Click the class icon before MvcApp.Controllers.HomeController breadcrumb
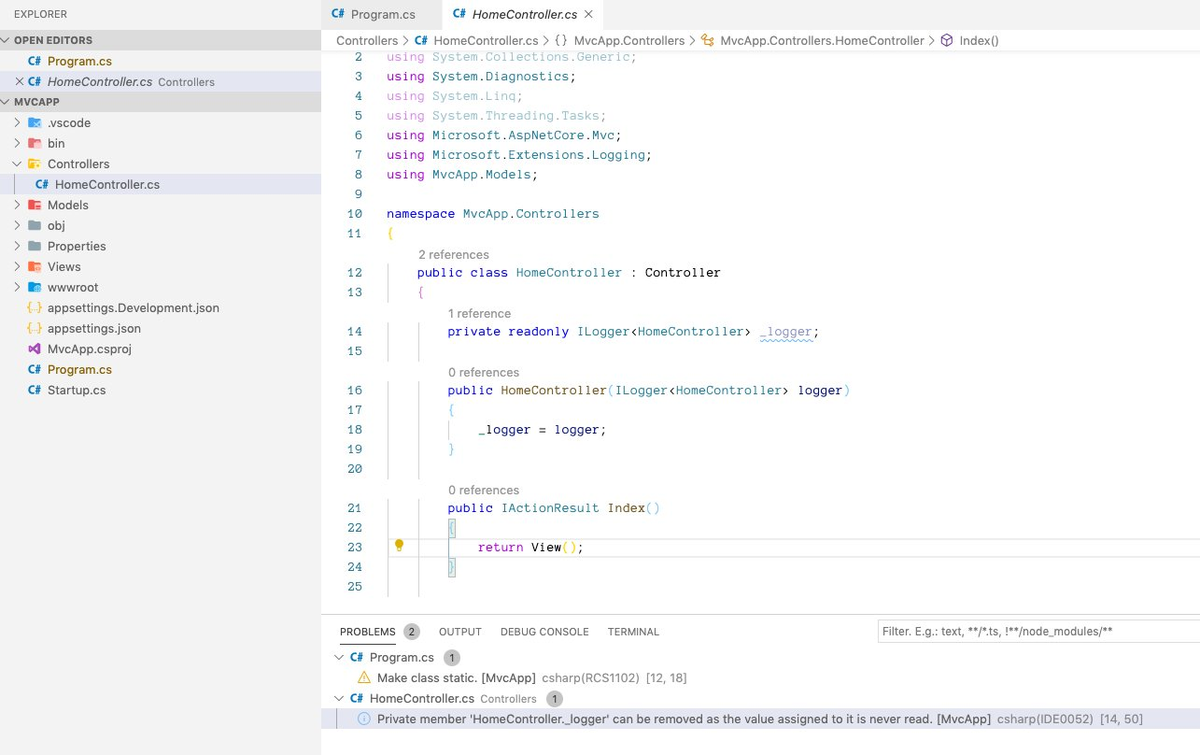 pyautogui.click(x=708, y=41)
